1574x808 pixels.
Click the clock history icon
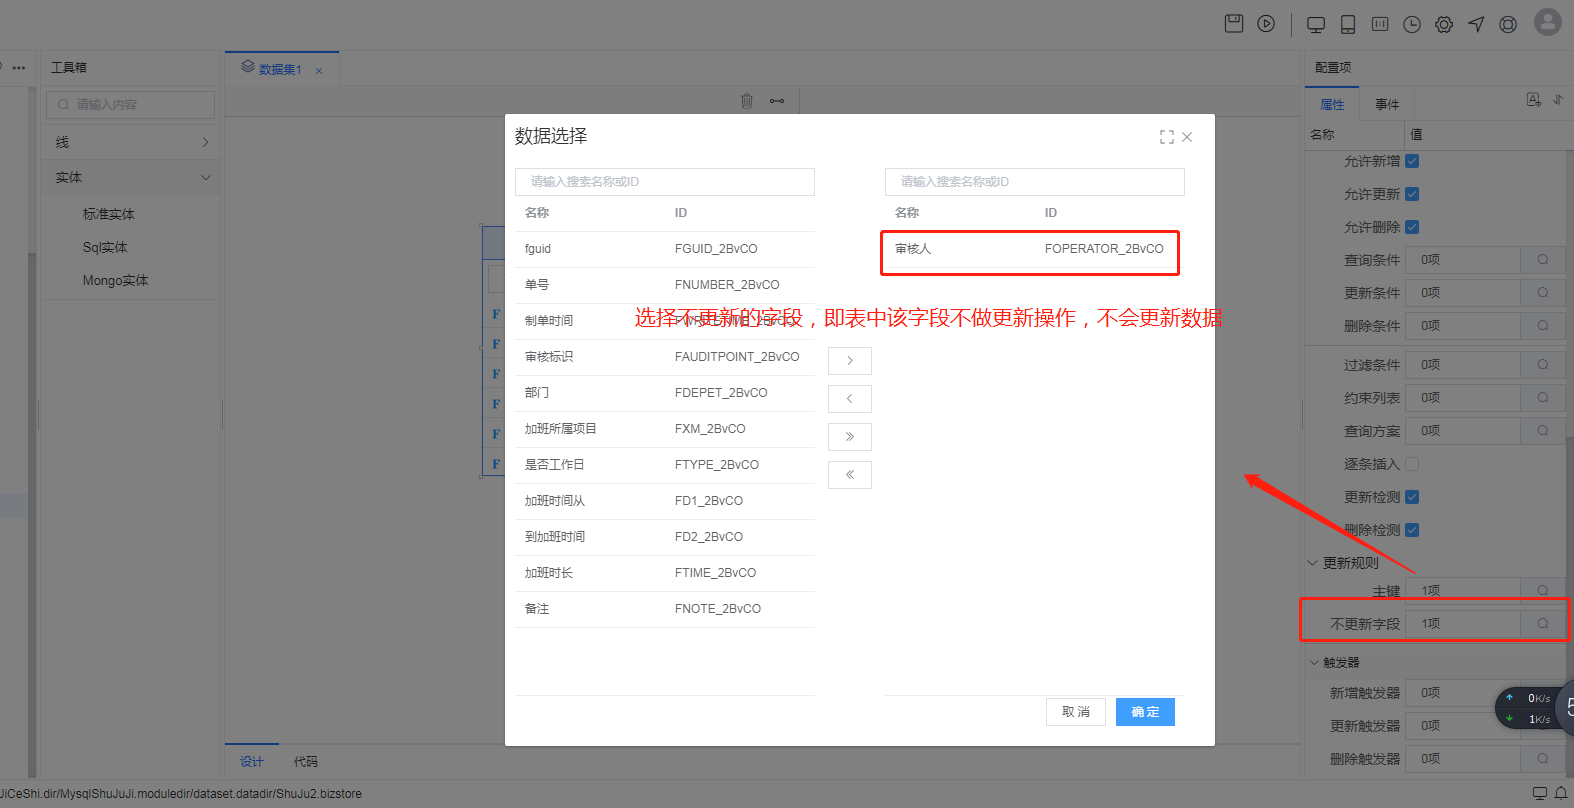[1412, 25]
